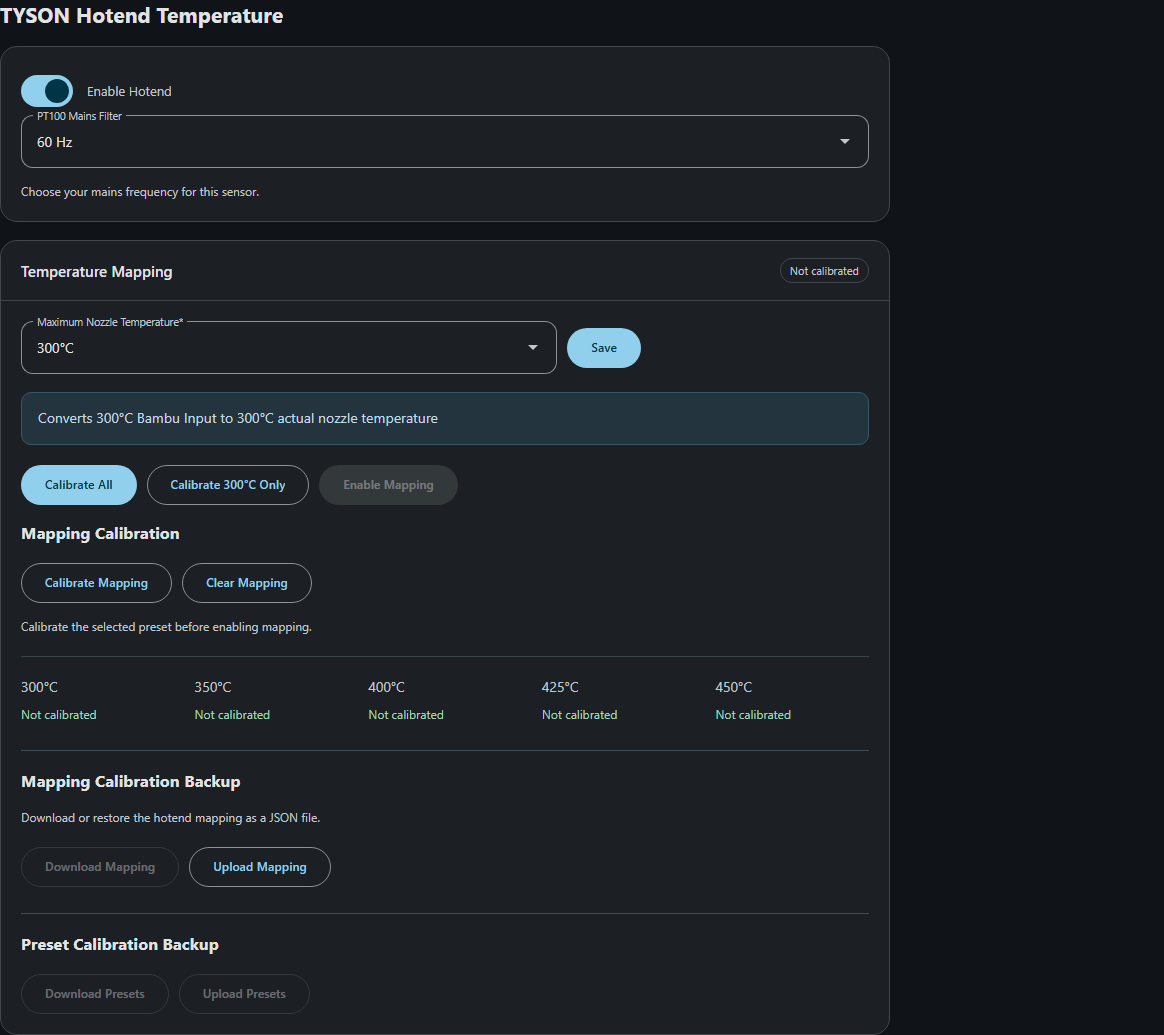Image resolution: width=1164 pixels, height=1035 pixels.
Task: Click the 400°C preset label
Action: [387, 687]
